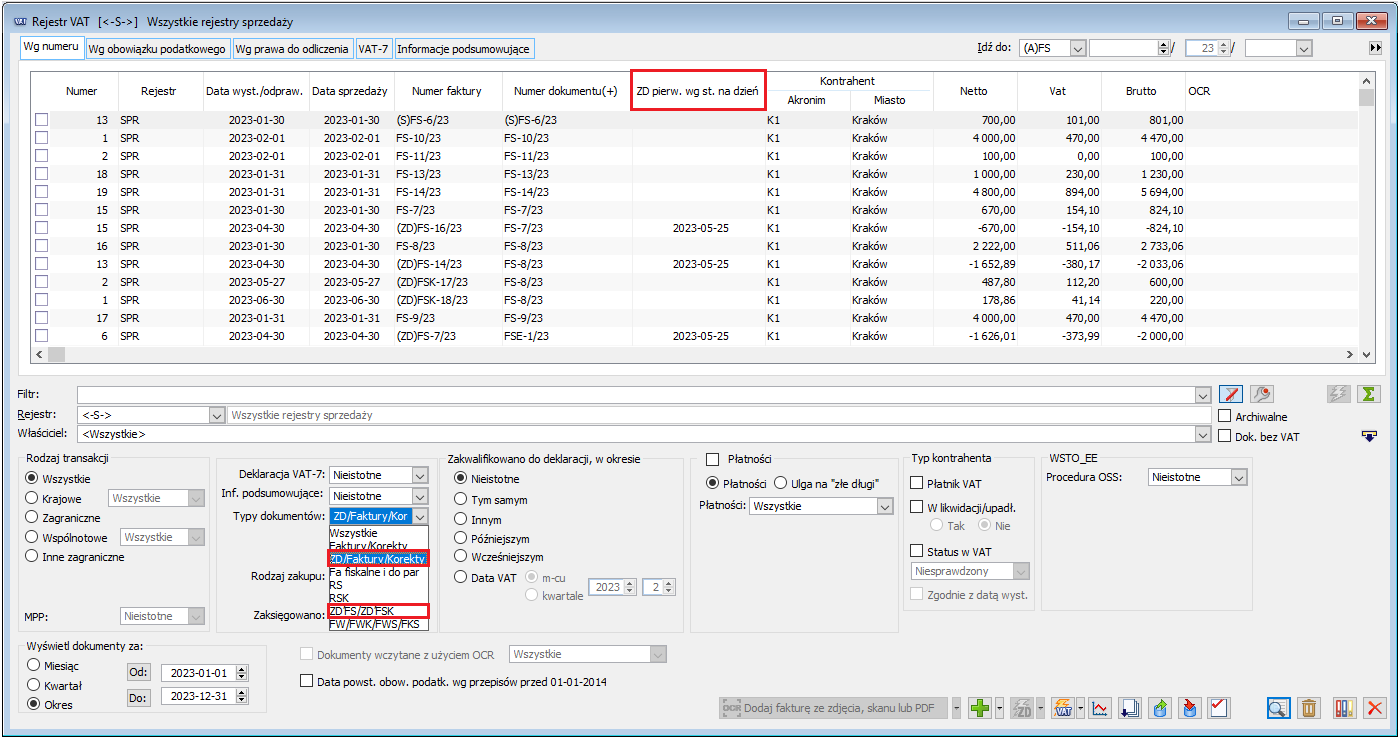Click the stacked pages with down arrow icon
Screen dimensions: 1400x739
tap(1131, 708)
